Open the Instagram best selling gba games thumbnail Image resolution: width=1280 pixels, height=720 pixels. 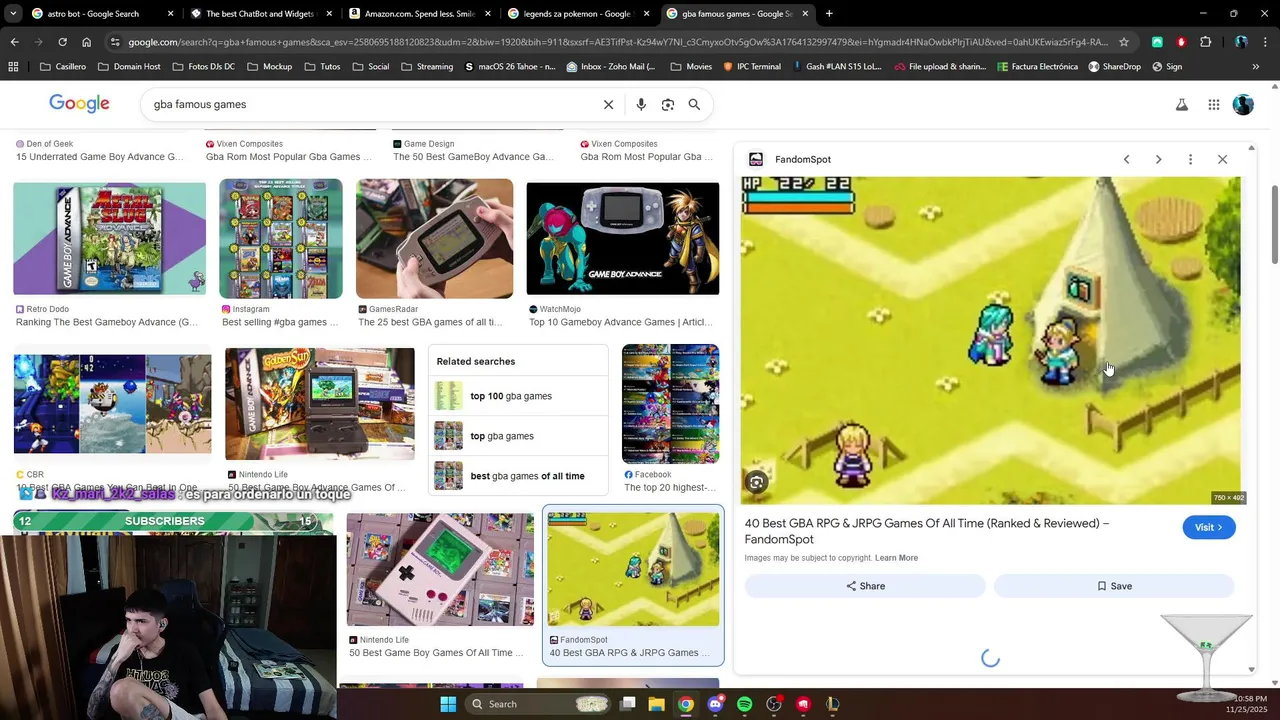point(281,238)
